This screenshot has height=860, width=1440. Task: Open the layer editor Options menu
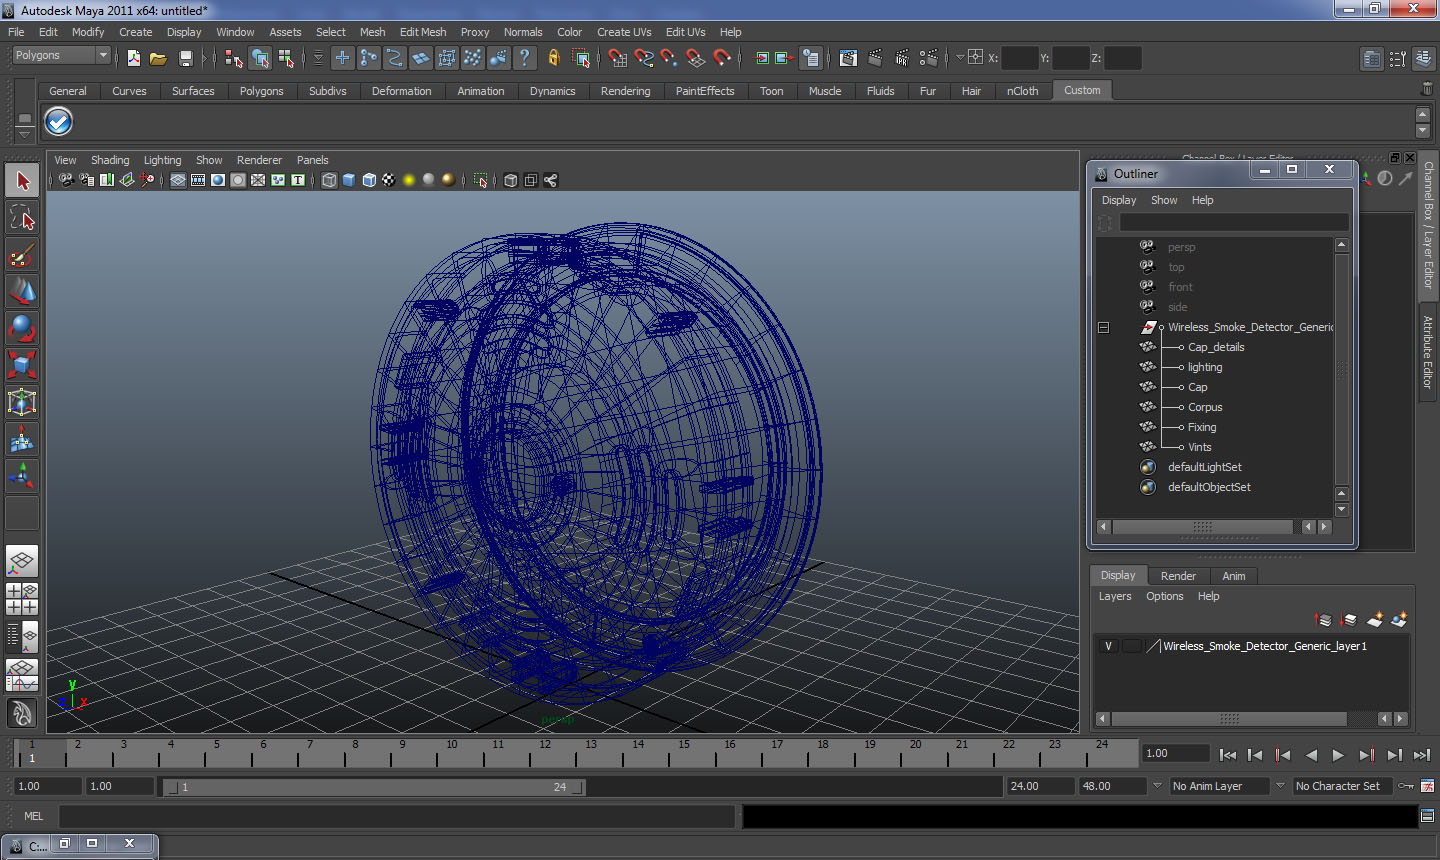(x=1164, y=596)
